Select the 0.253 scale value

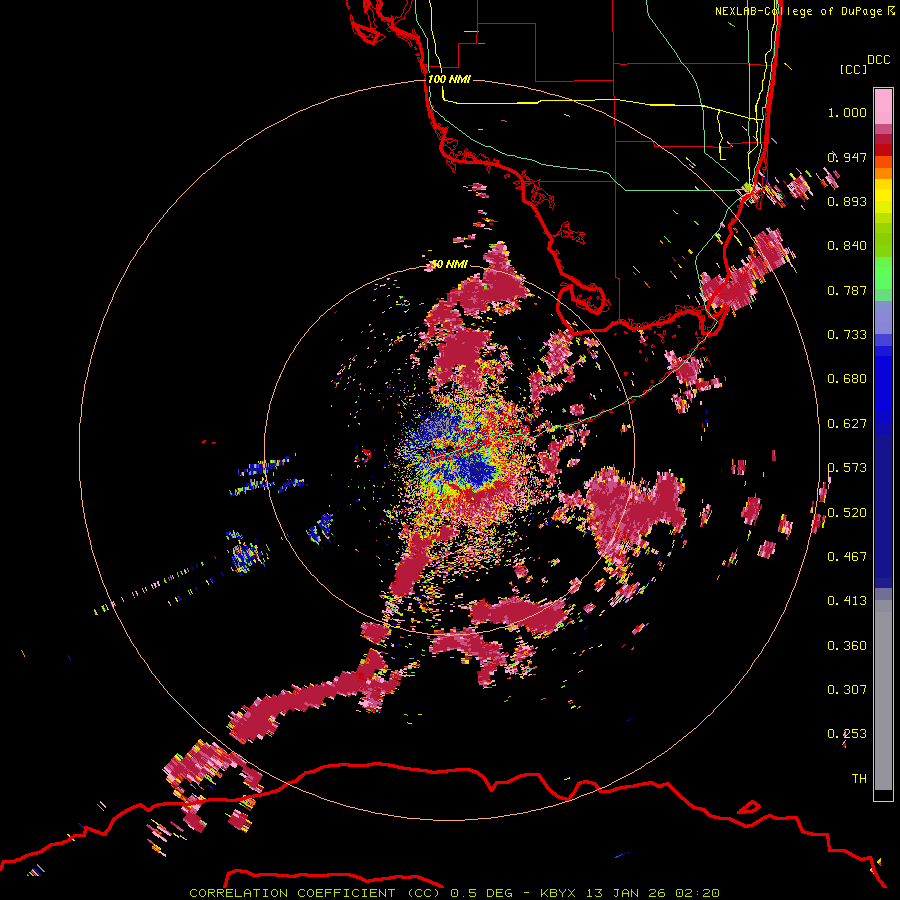click(847, 734)
